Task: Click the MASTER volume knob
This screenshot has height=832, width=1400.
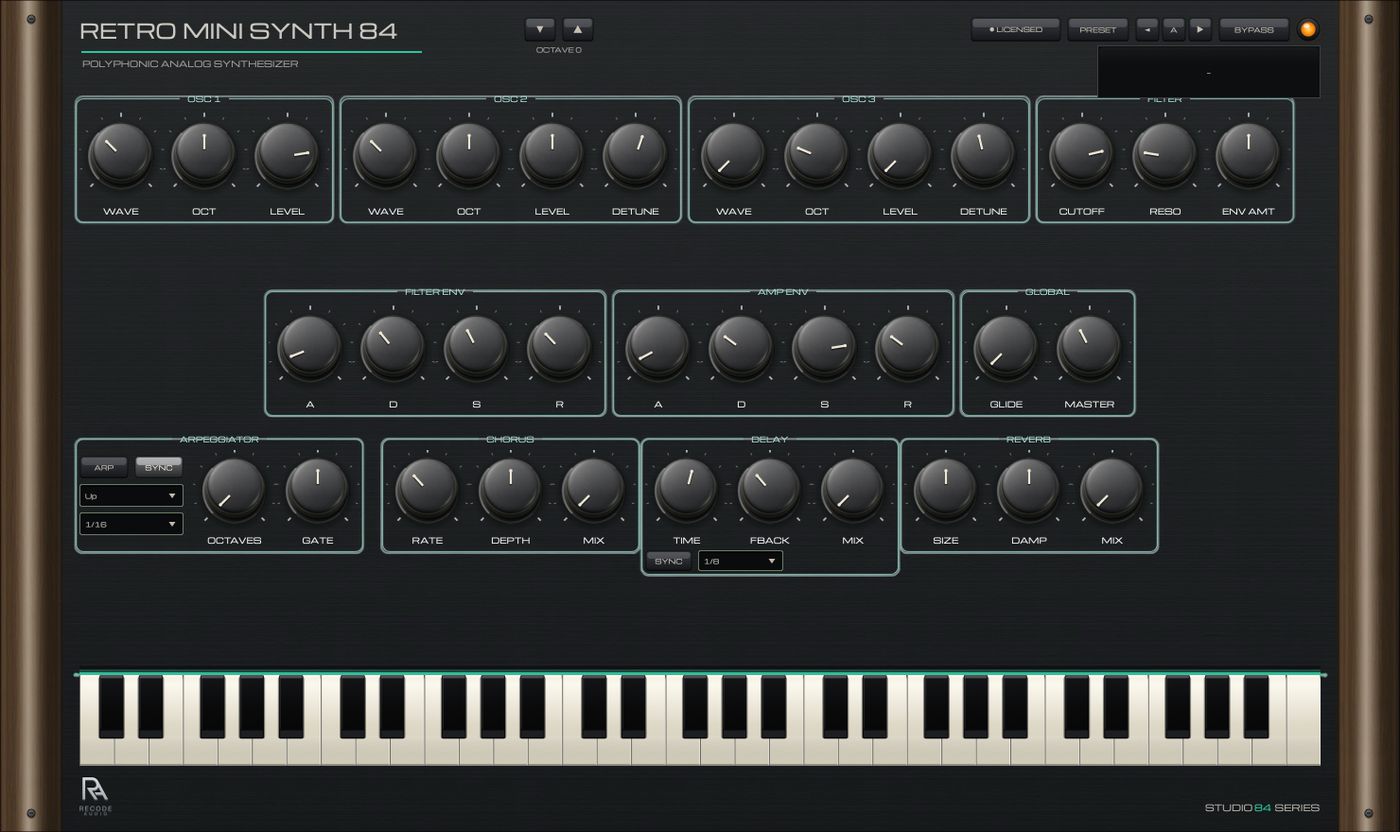Action: [x=1089, y=347]
